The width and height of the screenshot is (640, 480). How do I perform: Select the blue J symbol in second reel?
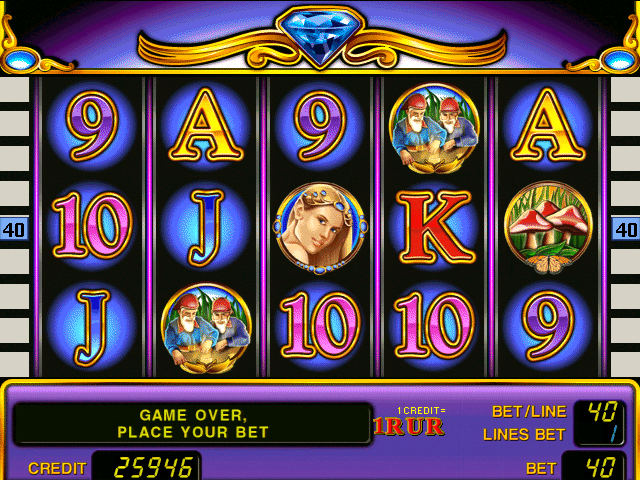pos(206,228)
